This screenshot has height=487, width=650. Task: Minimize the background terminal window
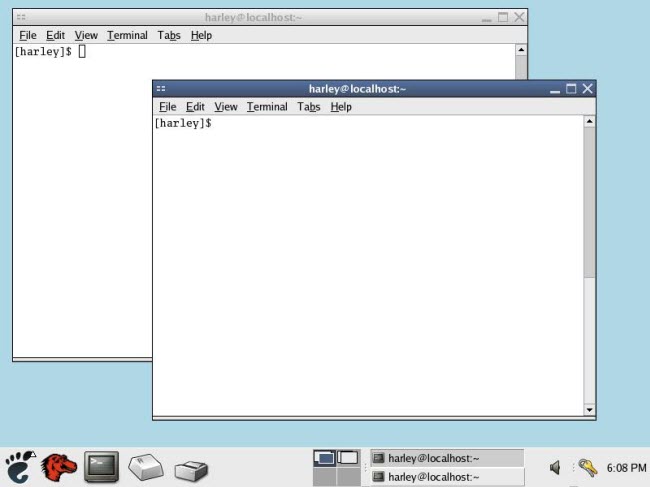[x=487, y=18]
